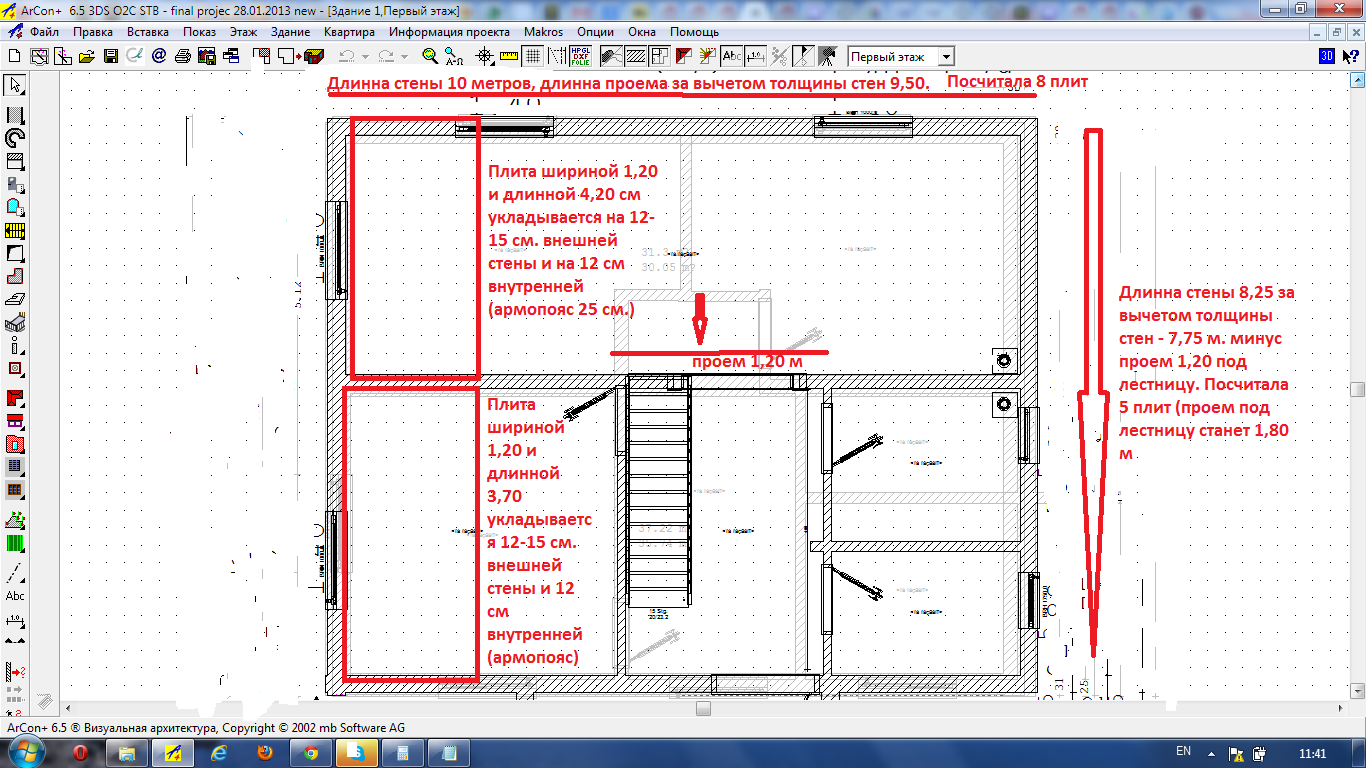Open the folder icon to load project
The image size is (1366, 768).
click(87, 56)
